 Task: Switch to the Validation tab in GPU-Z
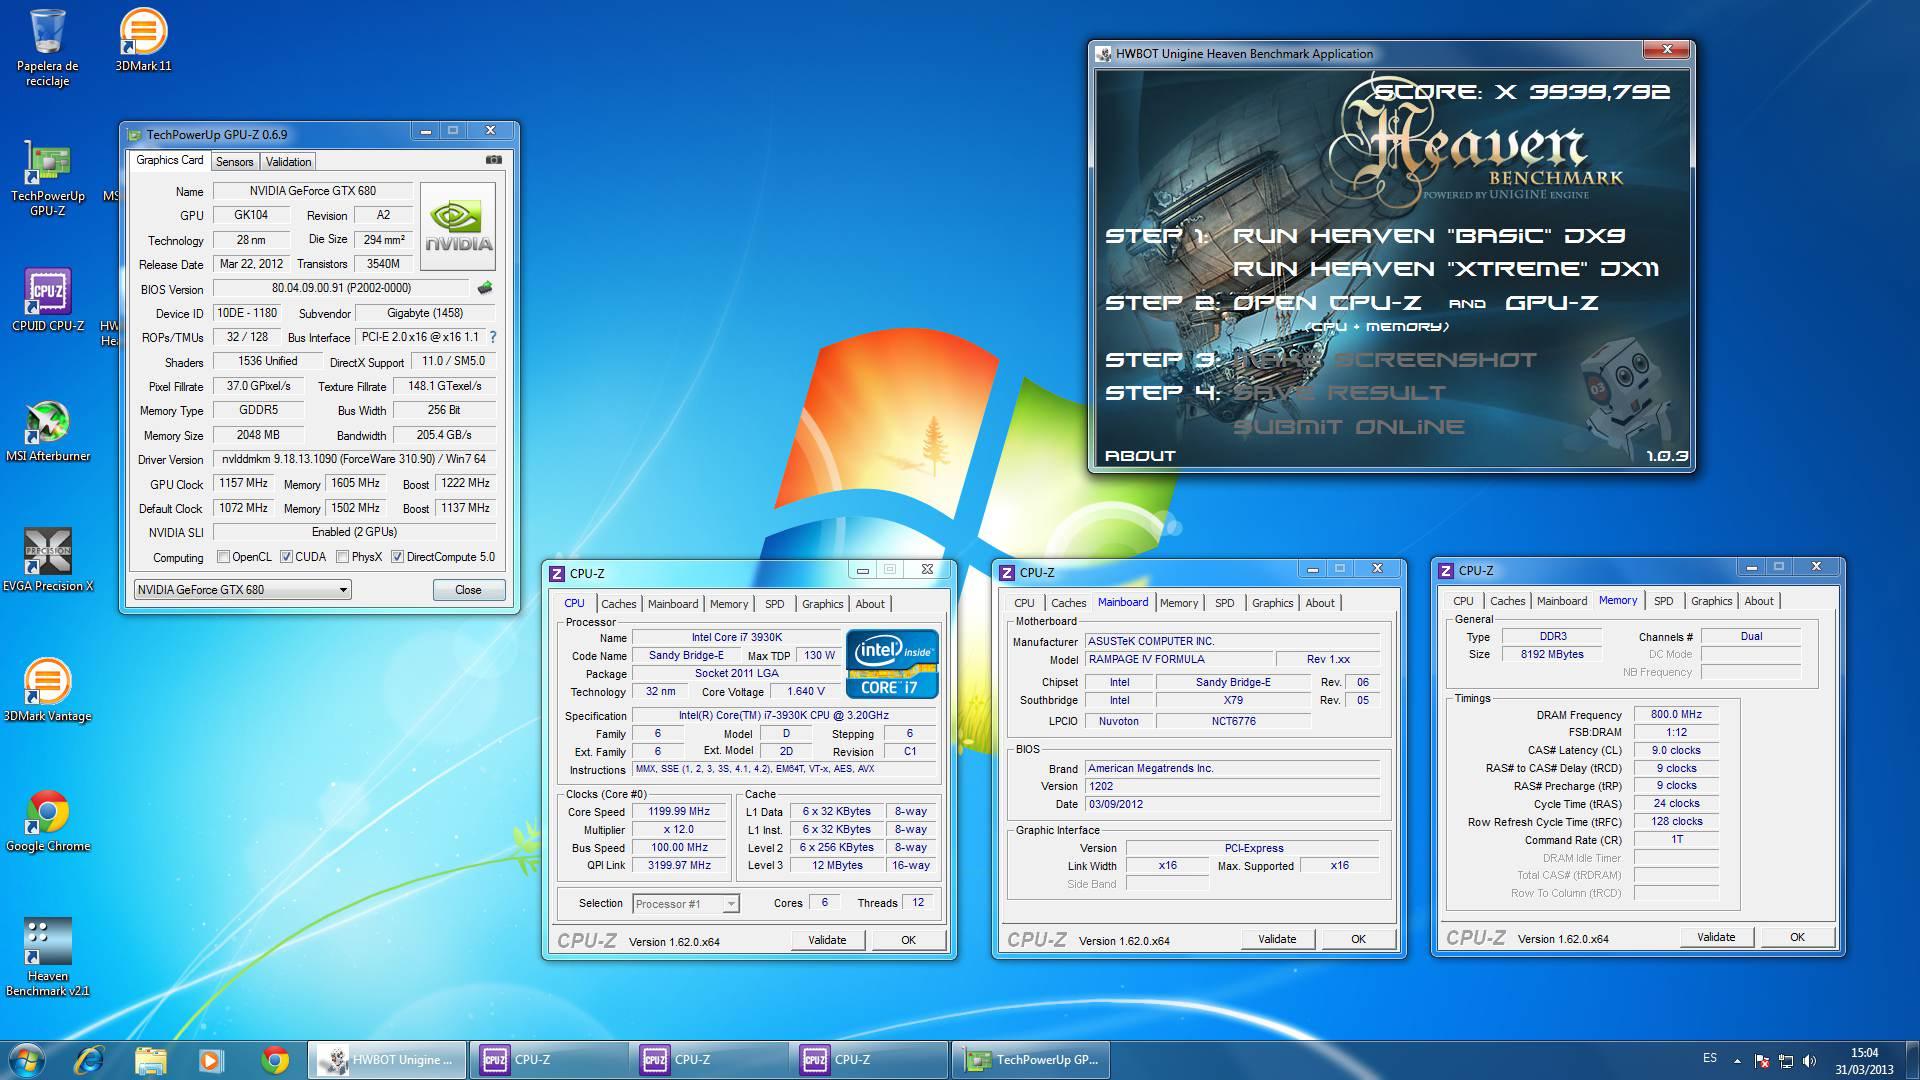(289, 162)
